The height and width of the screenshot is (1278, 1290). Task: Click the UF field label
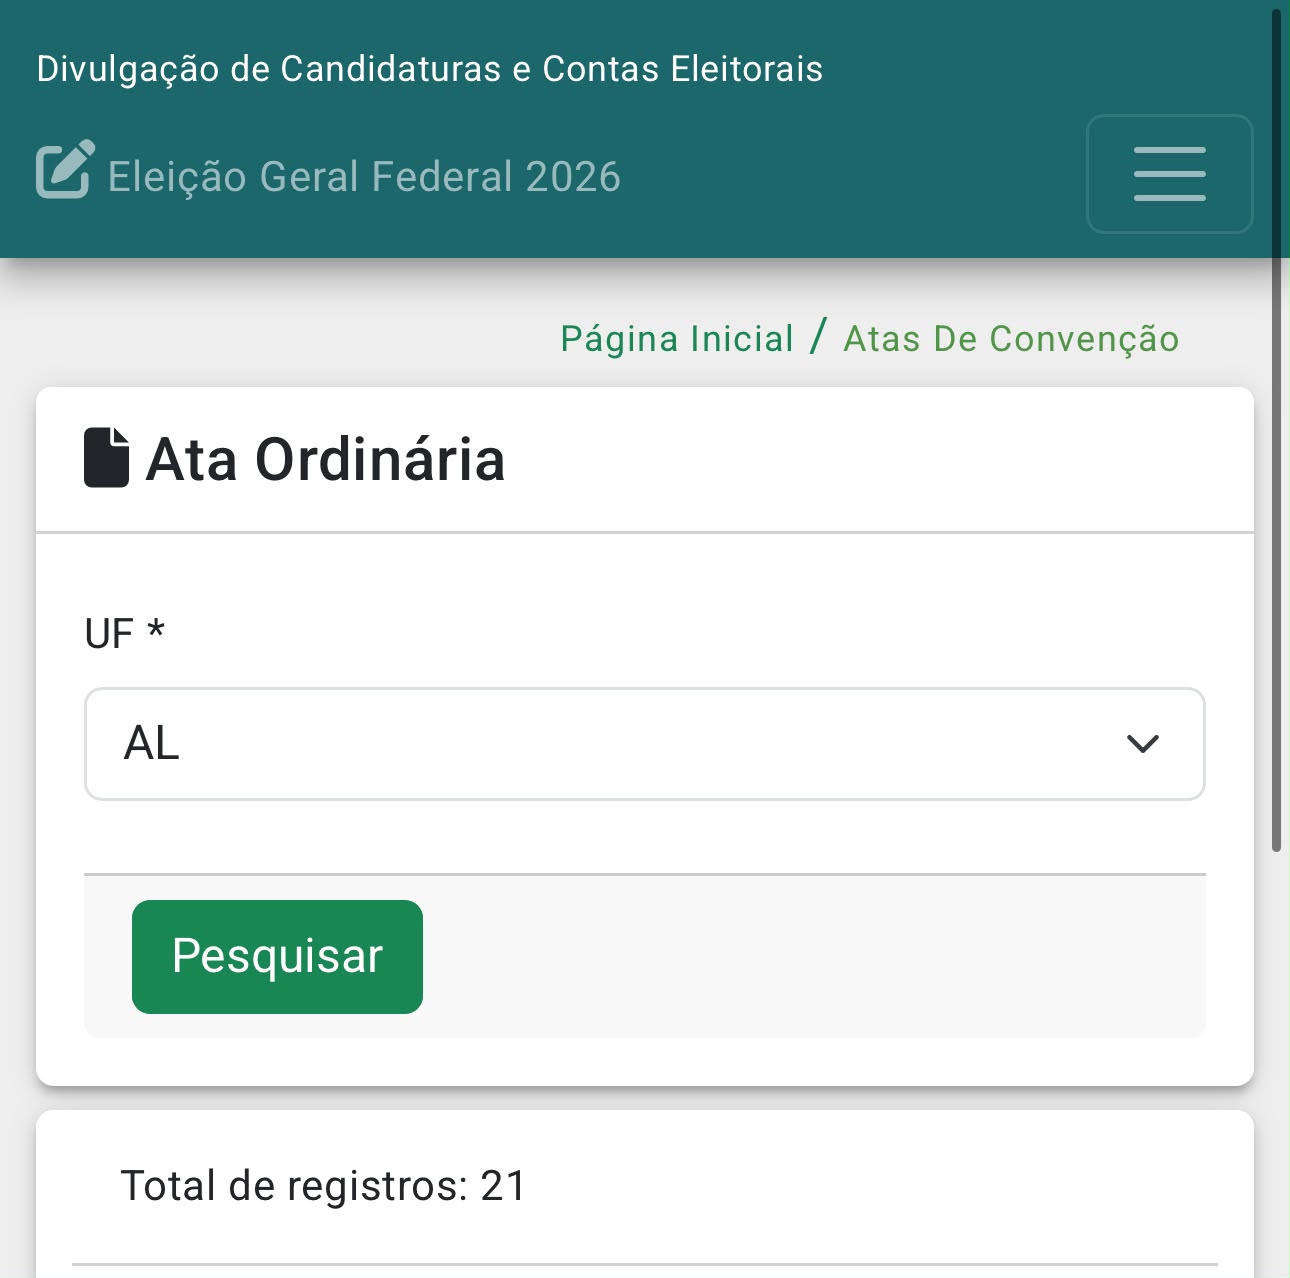(x=109, y=634)
